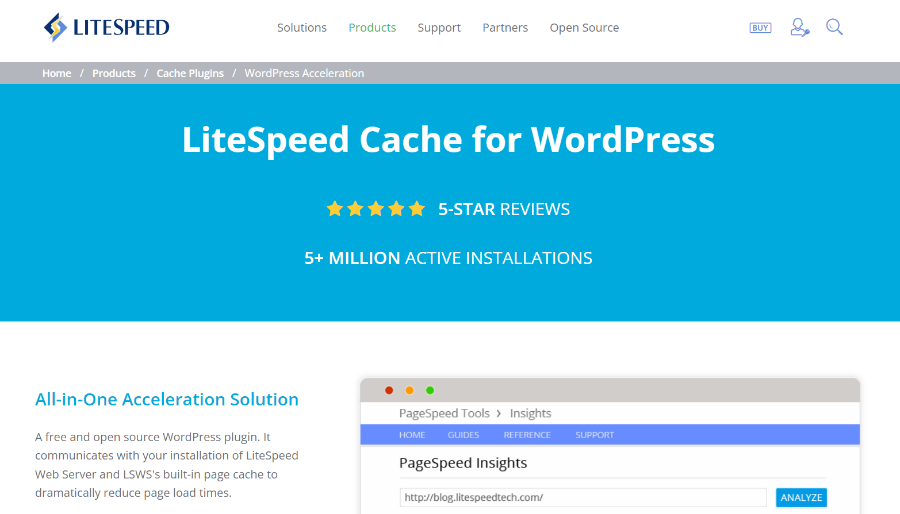Click PageSpeed Insights heading
This screenshot has width=900, height=514.
point(463,463)
